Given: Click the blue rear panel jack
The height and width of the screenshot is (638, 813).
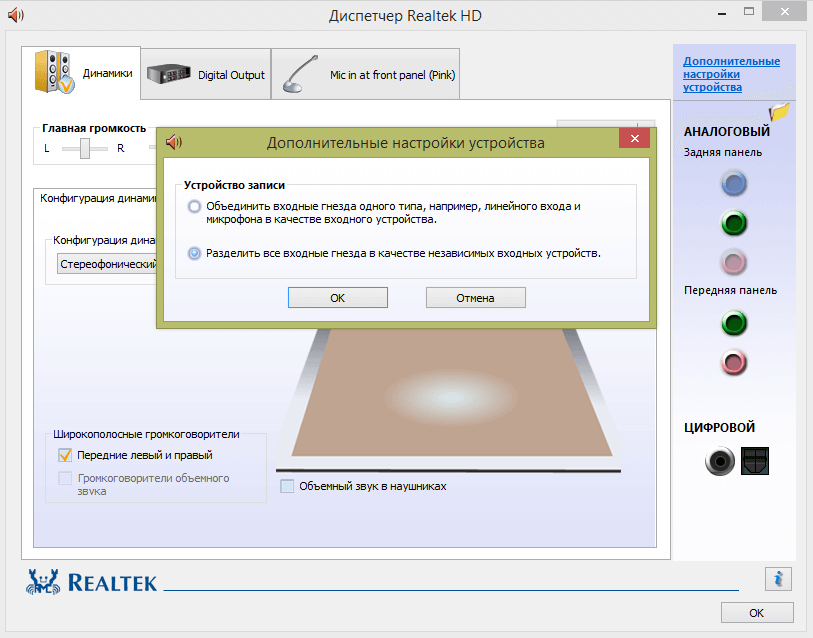Looking at the screenshot, I should click(734, 183).
